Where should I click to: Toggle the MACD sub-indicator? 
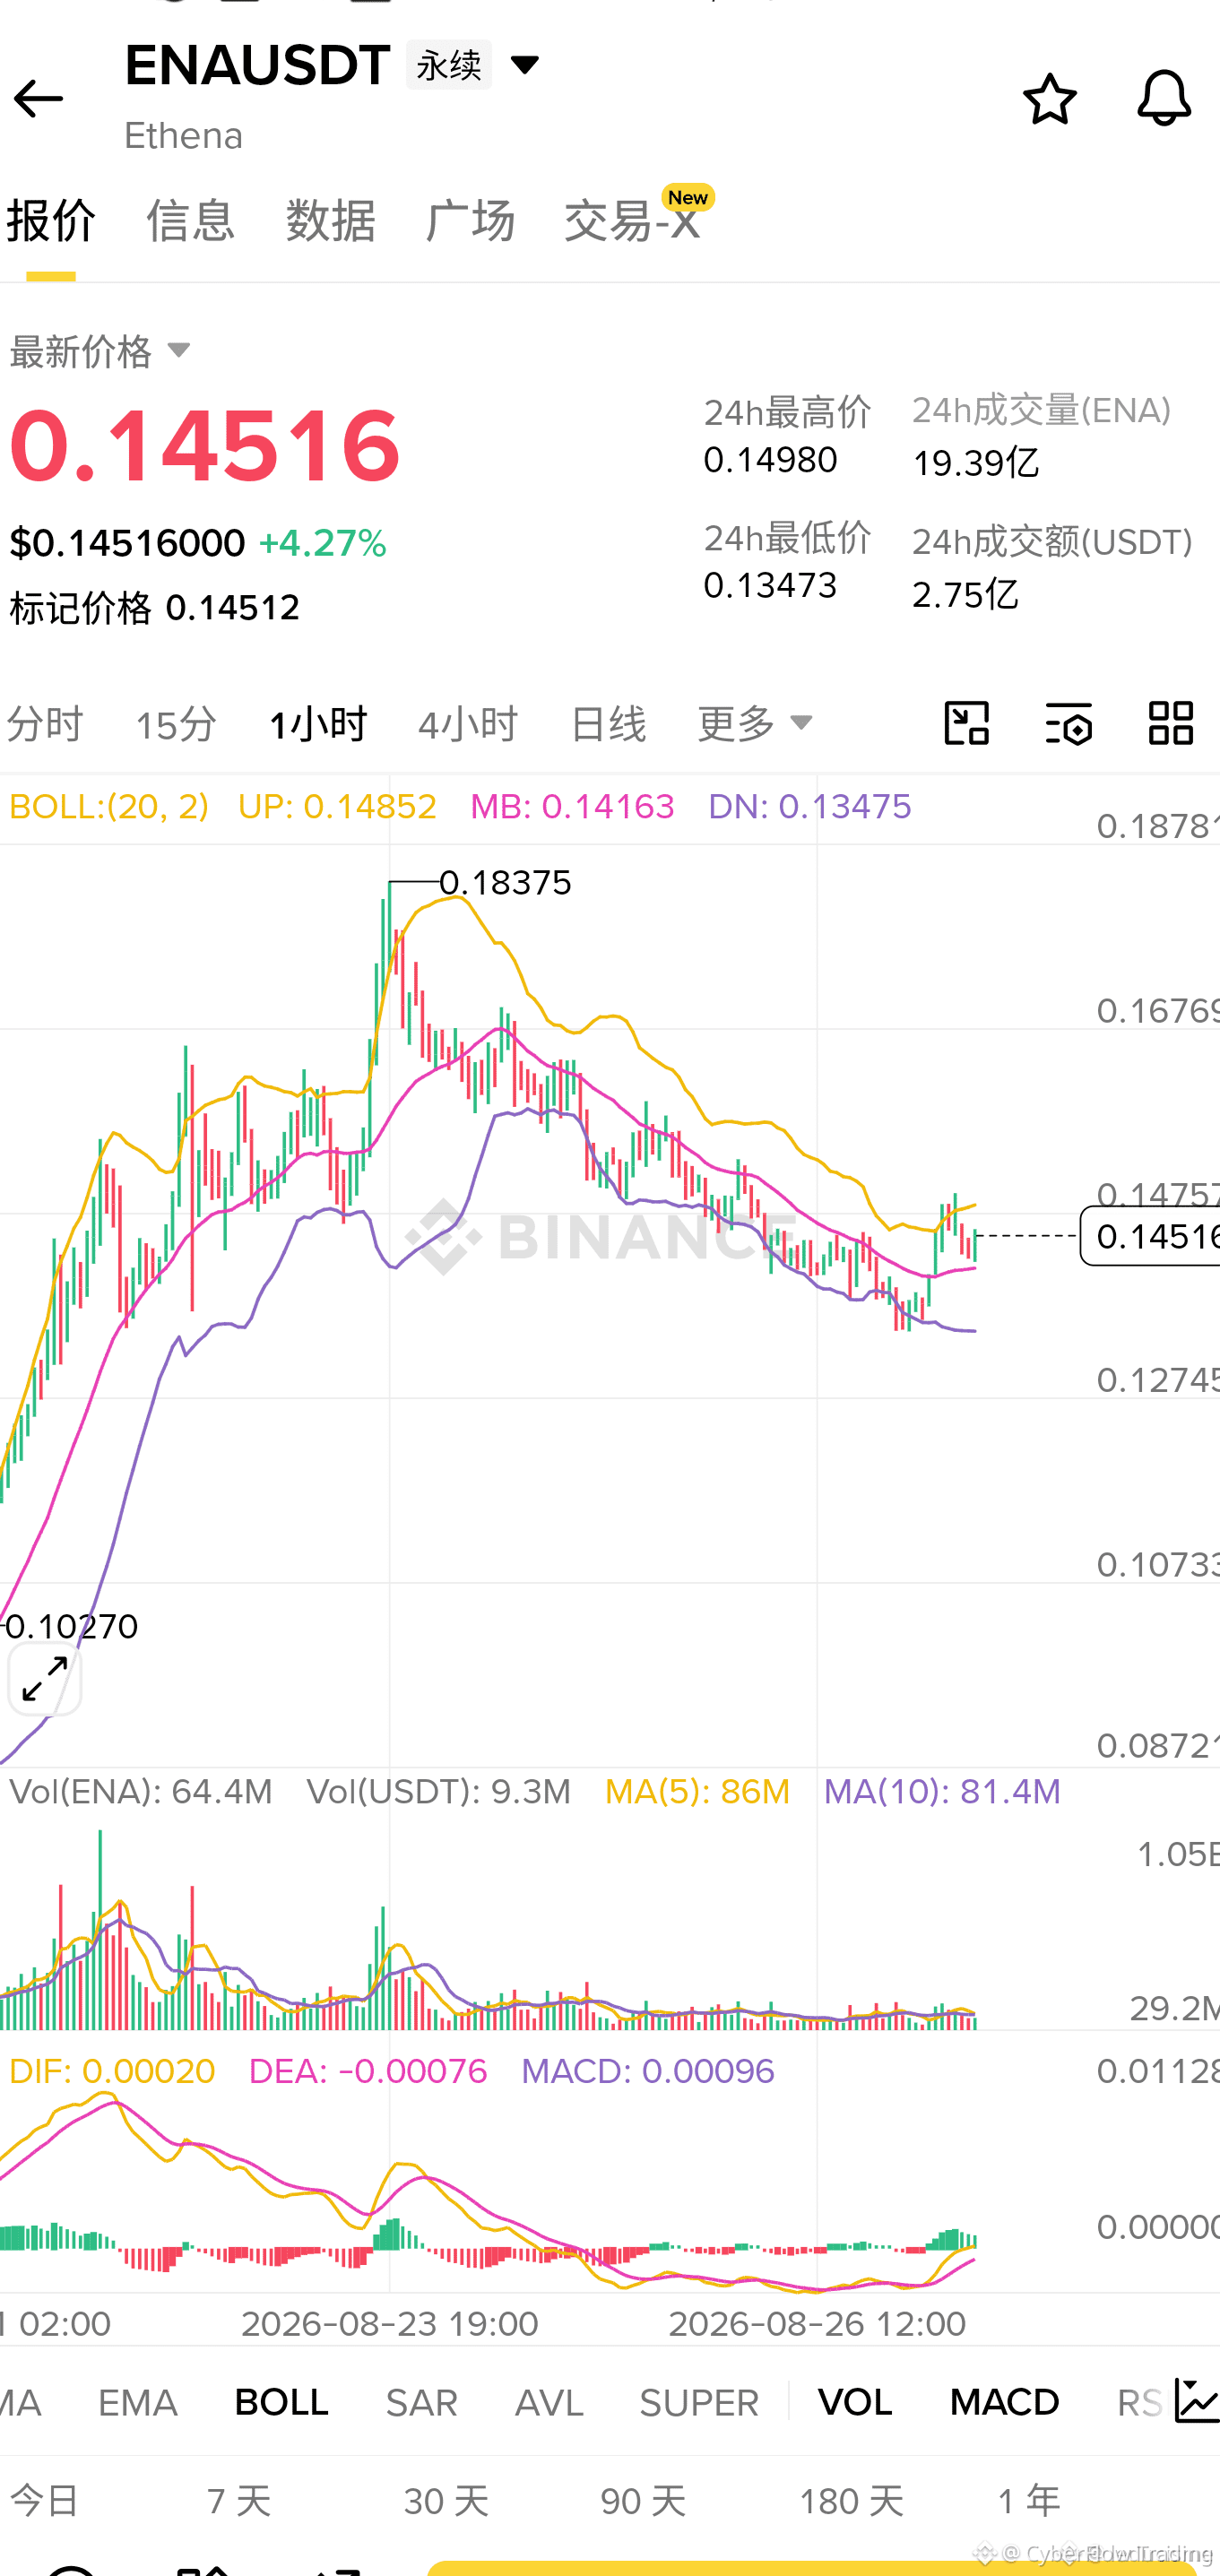(x=1004, y=2402)
